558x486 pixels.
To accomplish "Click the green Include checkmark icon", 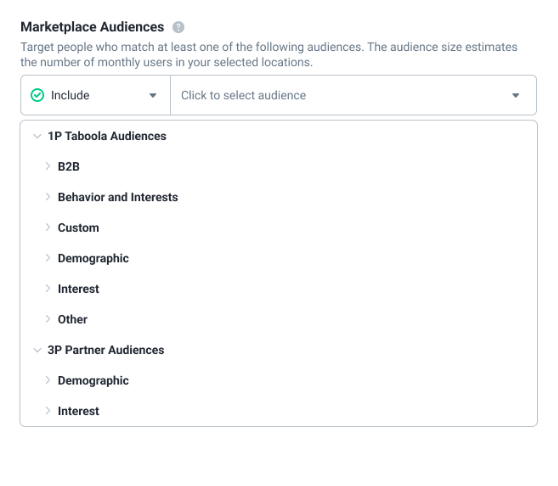I will (37, 95).
